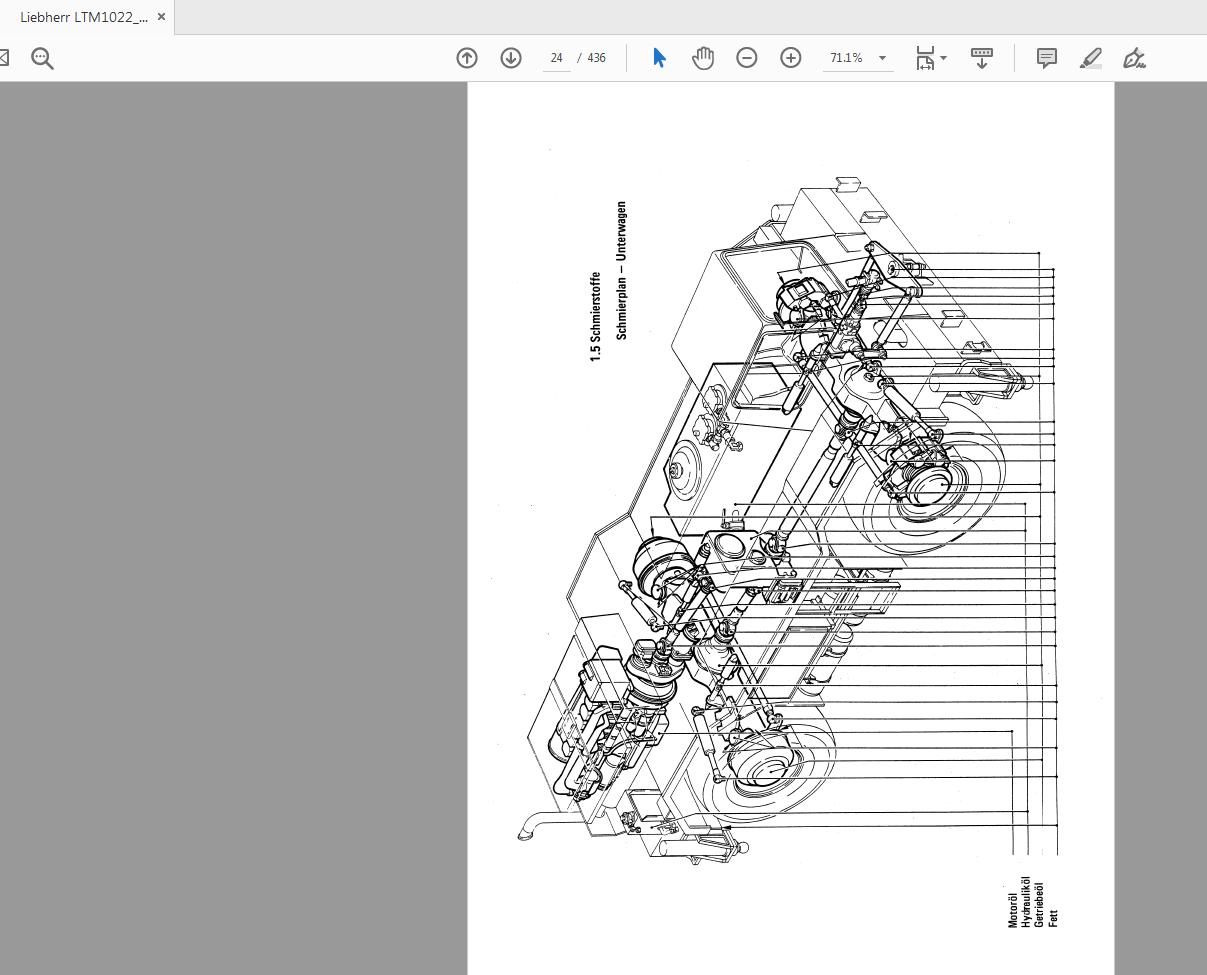
Task: Activate the Selection arrow tool
Action: [x=659, y=58]
